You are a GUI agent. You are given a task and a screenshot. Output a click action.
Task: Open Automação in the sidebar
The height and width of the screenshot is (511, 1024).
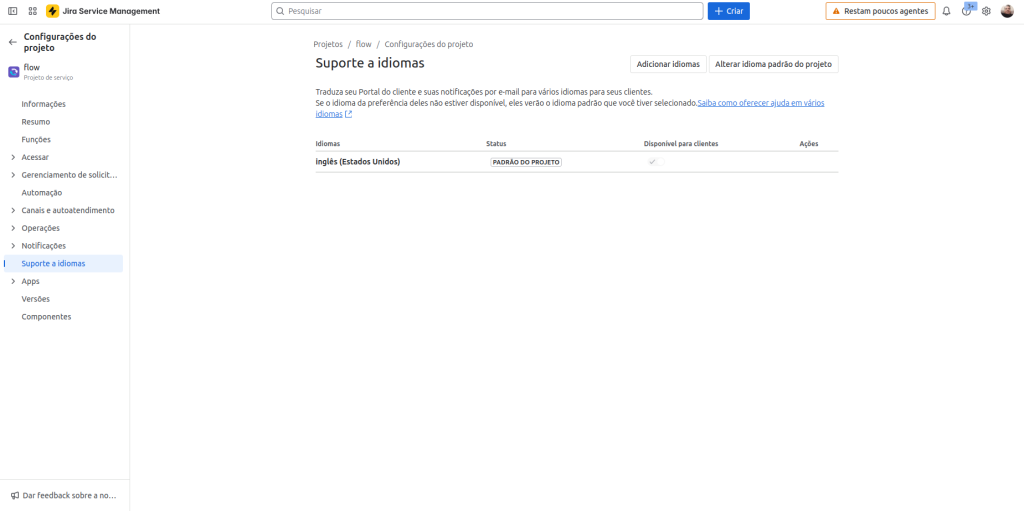coord(42,193)
